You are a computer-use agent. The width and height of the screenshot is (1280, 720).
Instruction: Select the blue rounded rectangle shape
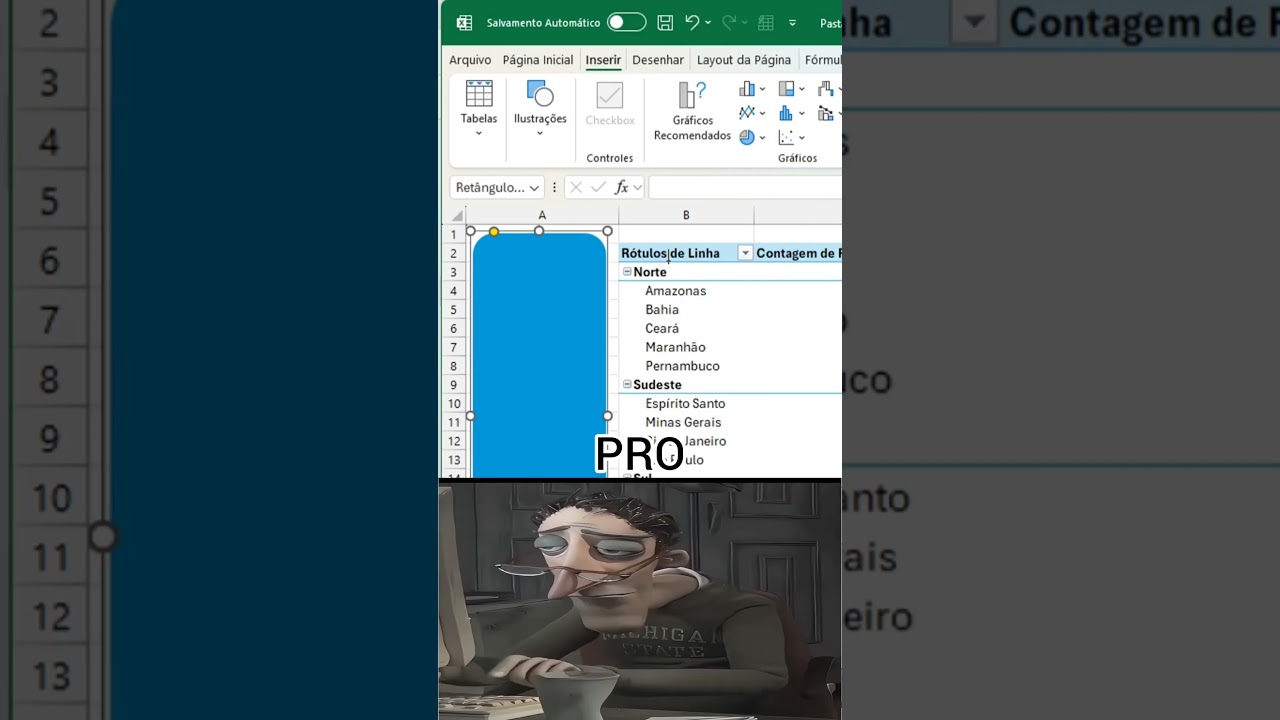point(539,355)
